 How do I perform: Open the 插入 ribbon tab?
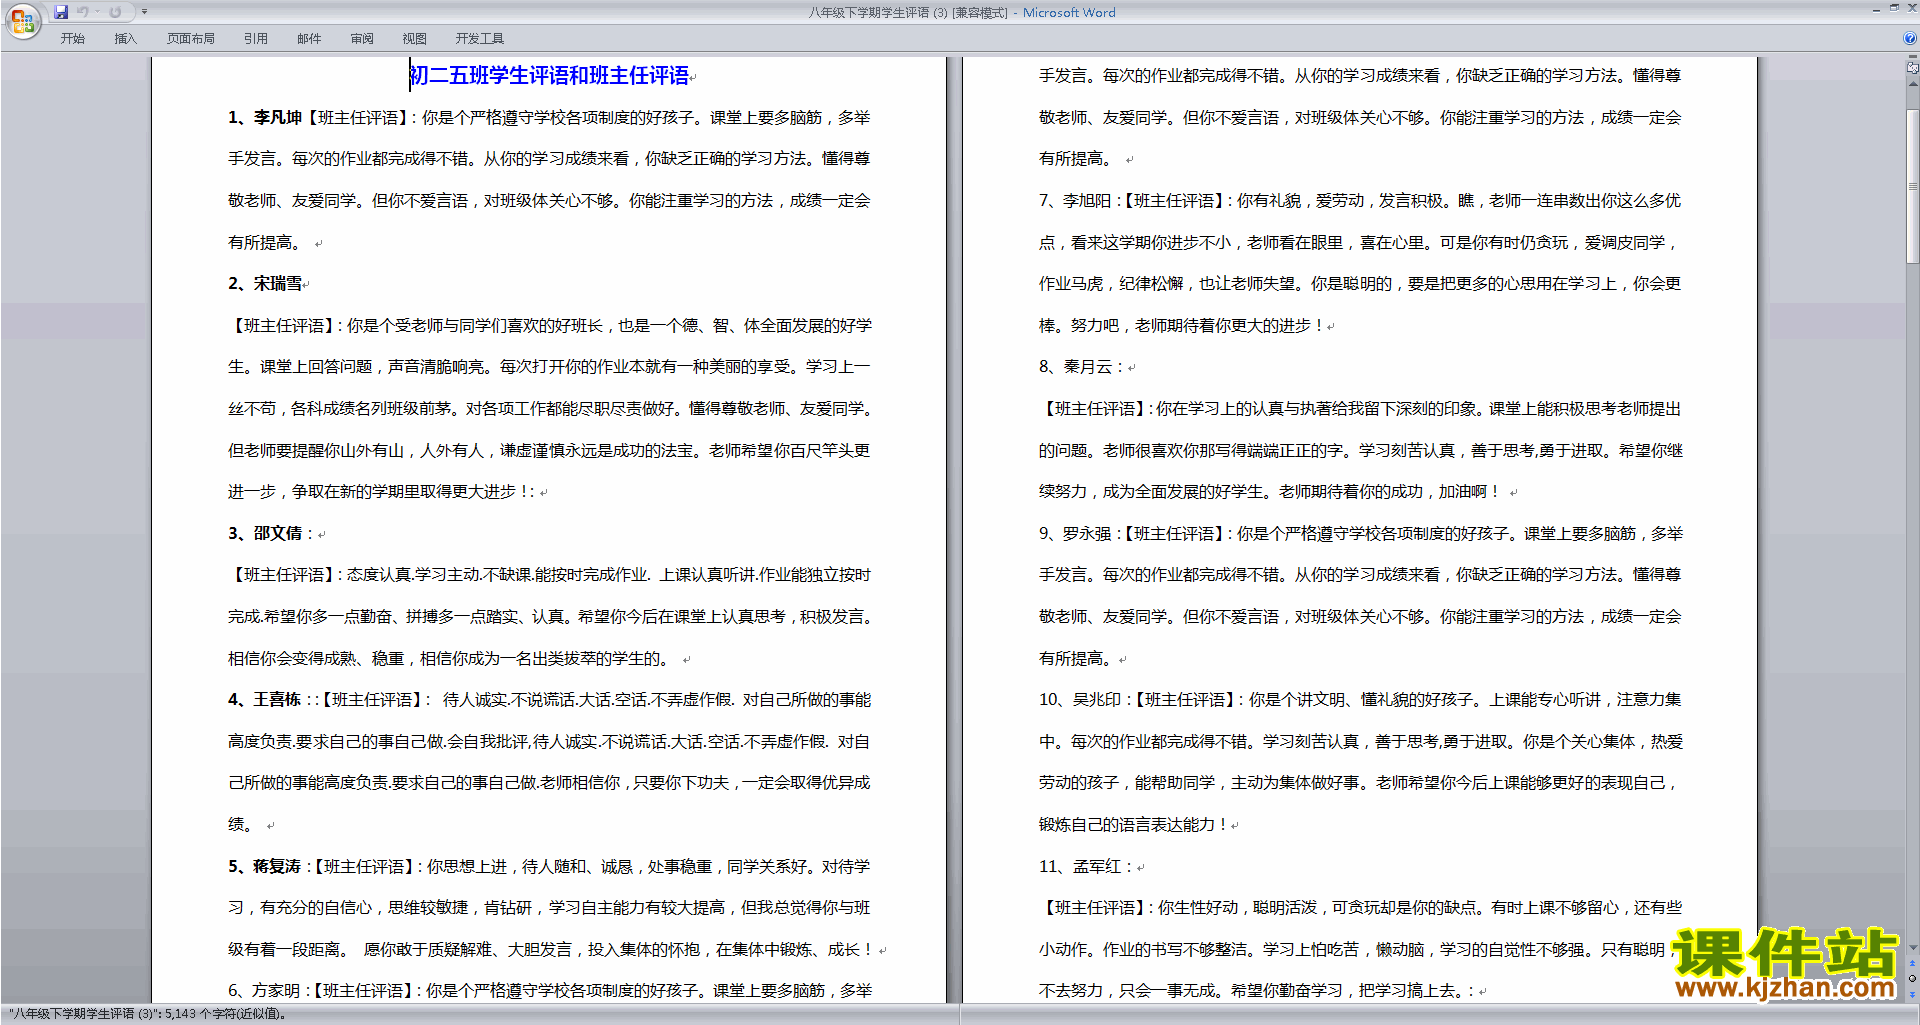[125, 39]
